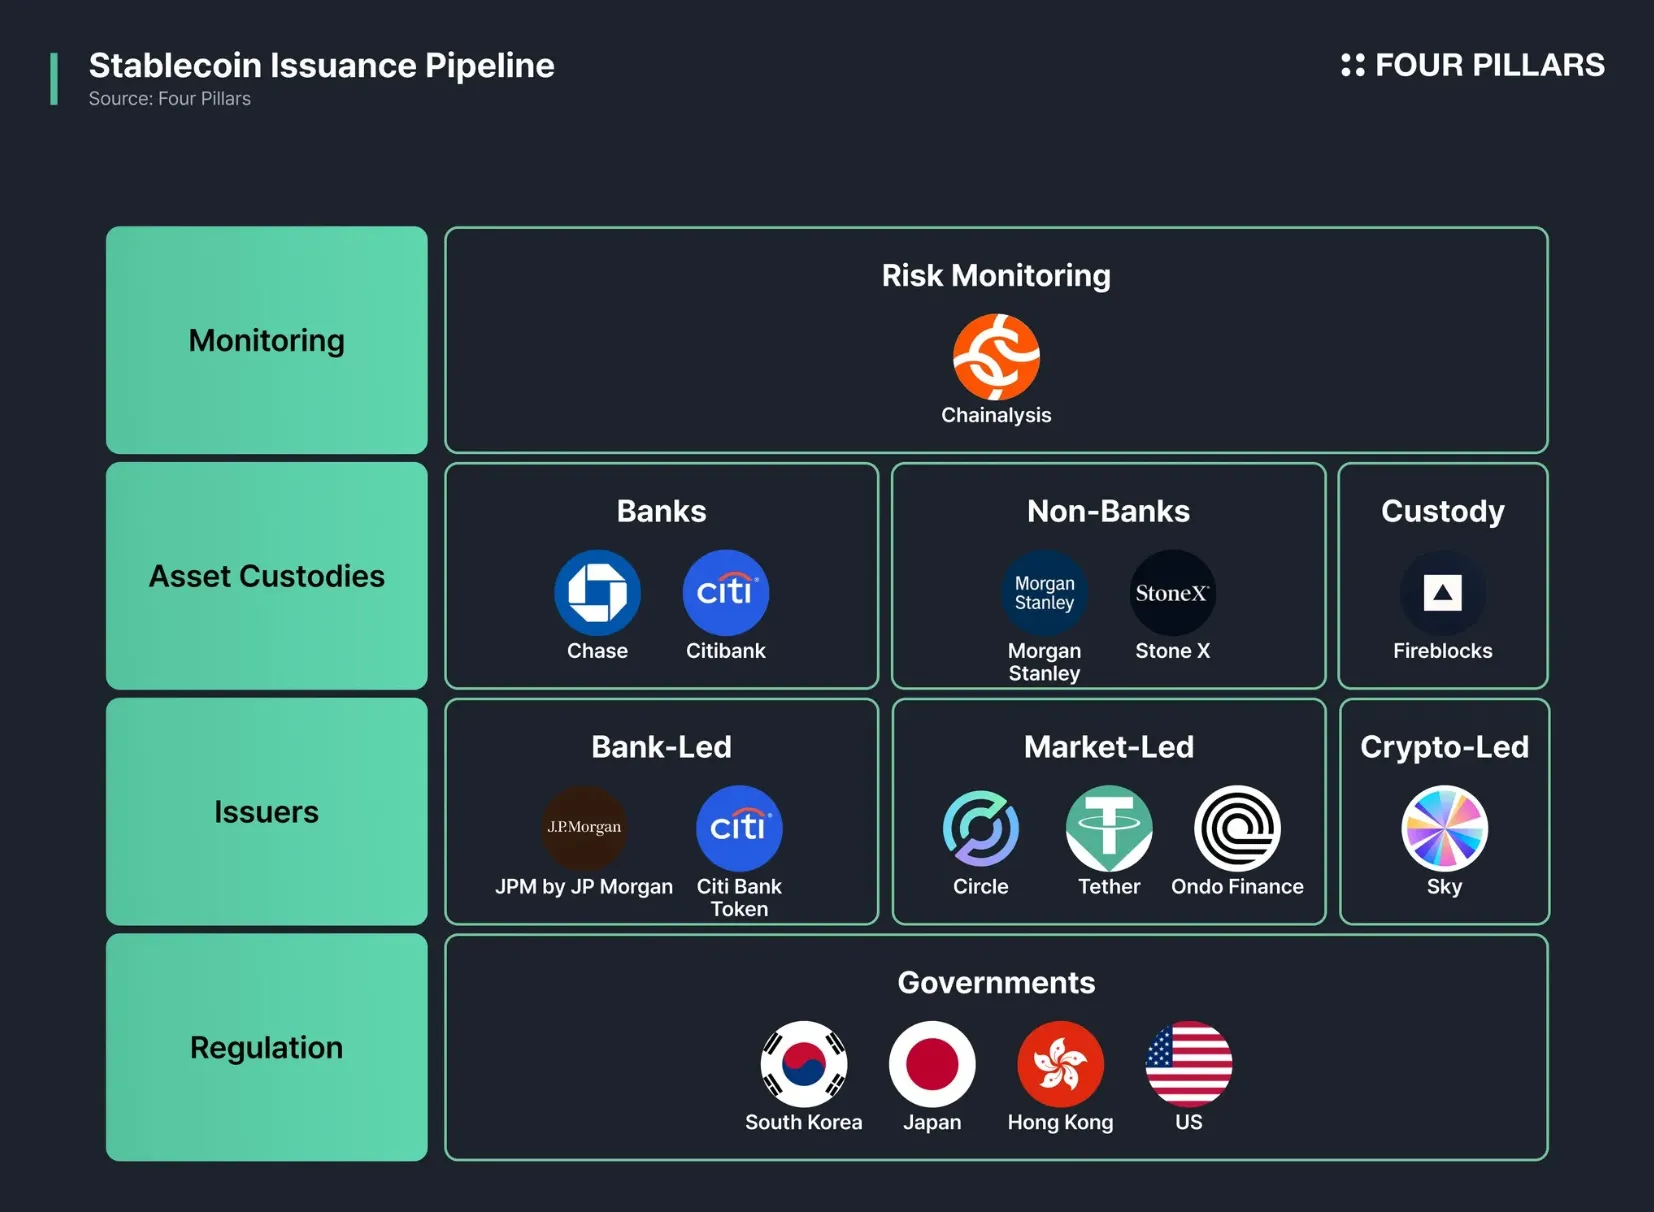Click the Tether logo
This screenshot has height=1212, width=1654.
tap(1109, 828)
